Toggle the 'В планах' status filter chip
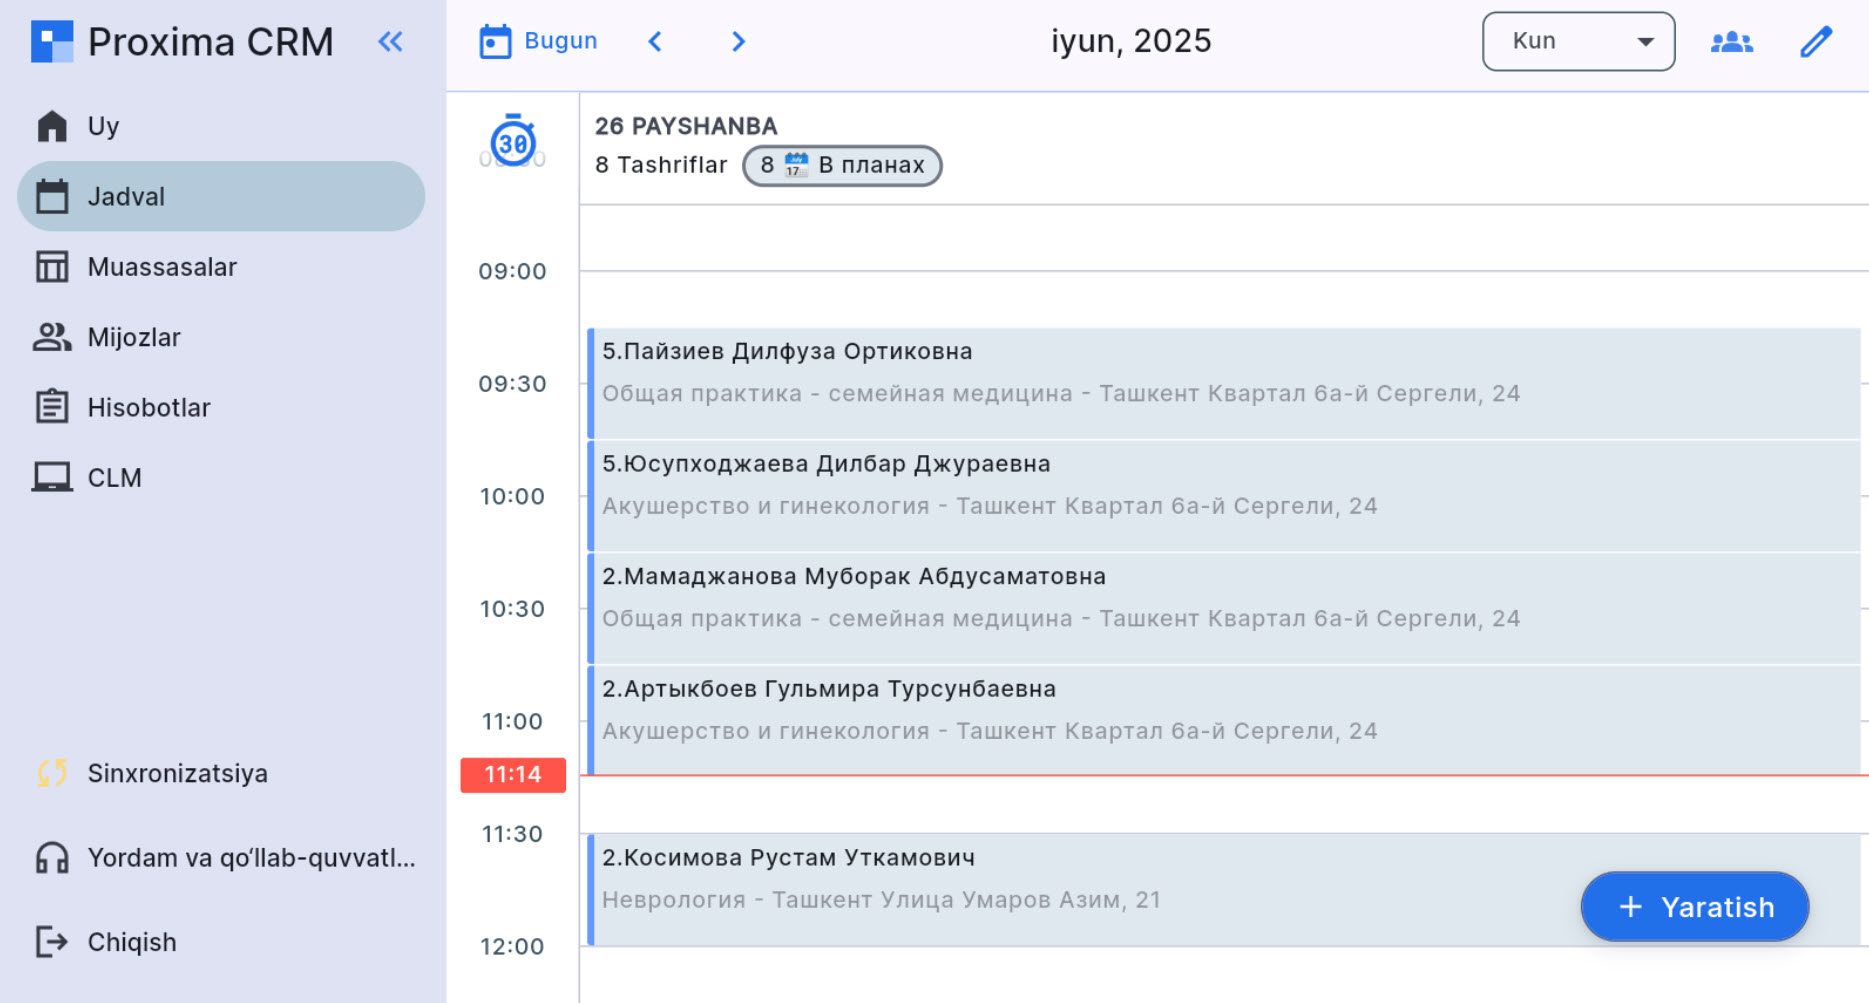Image resolution: width=1869 pixels, height=1003 pixels. click(x=842, y=166)
